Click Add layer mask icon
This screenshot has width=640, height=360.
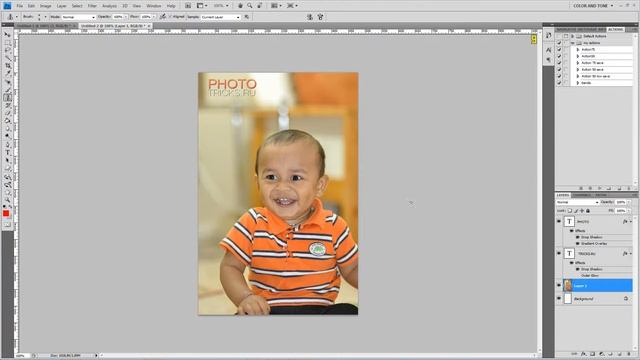[x=592, y=354]
